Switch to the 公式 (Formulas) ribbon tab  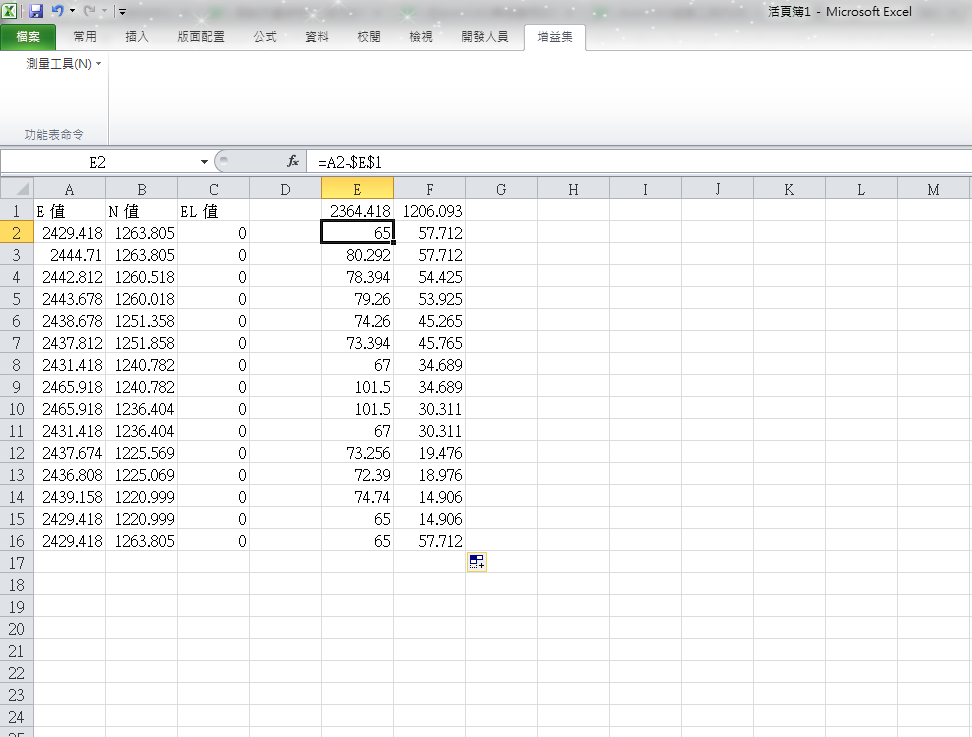point(264,37)
